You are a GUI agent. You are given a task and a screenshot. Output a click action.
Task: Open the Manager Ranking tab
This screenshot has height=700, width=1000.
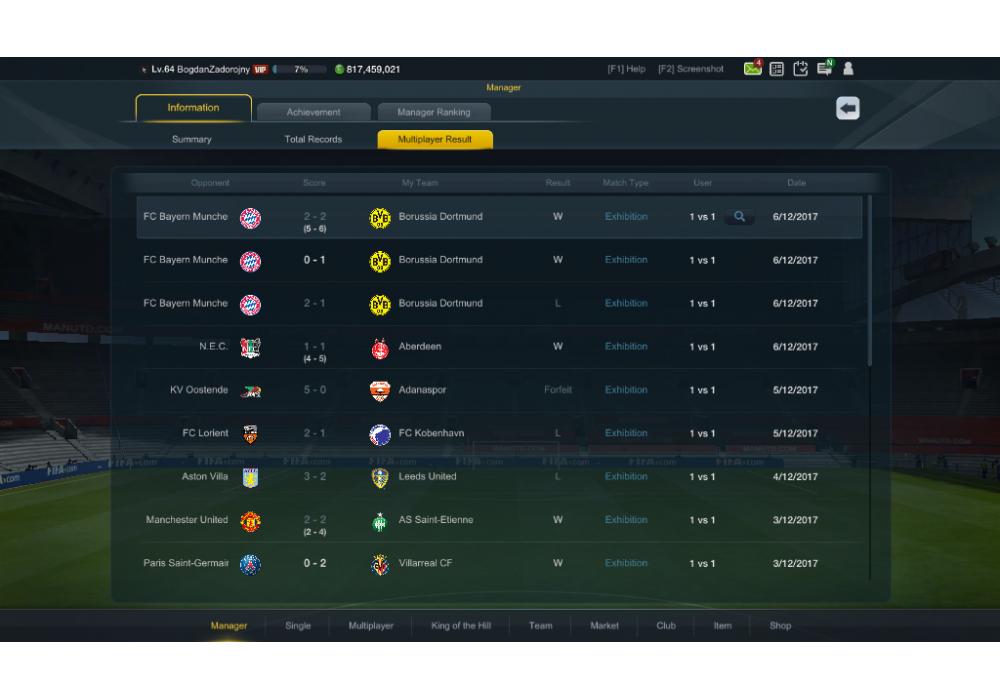[x=434, y=112]
